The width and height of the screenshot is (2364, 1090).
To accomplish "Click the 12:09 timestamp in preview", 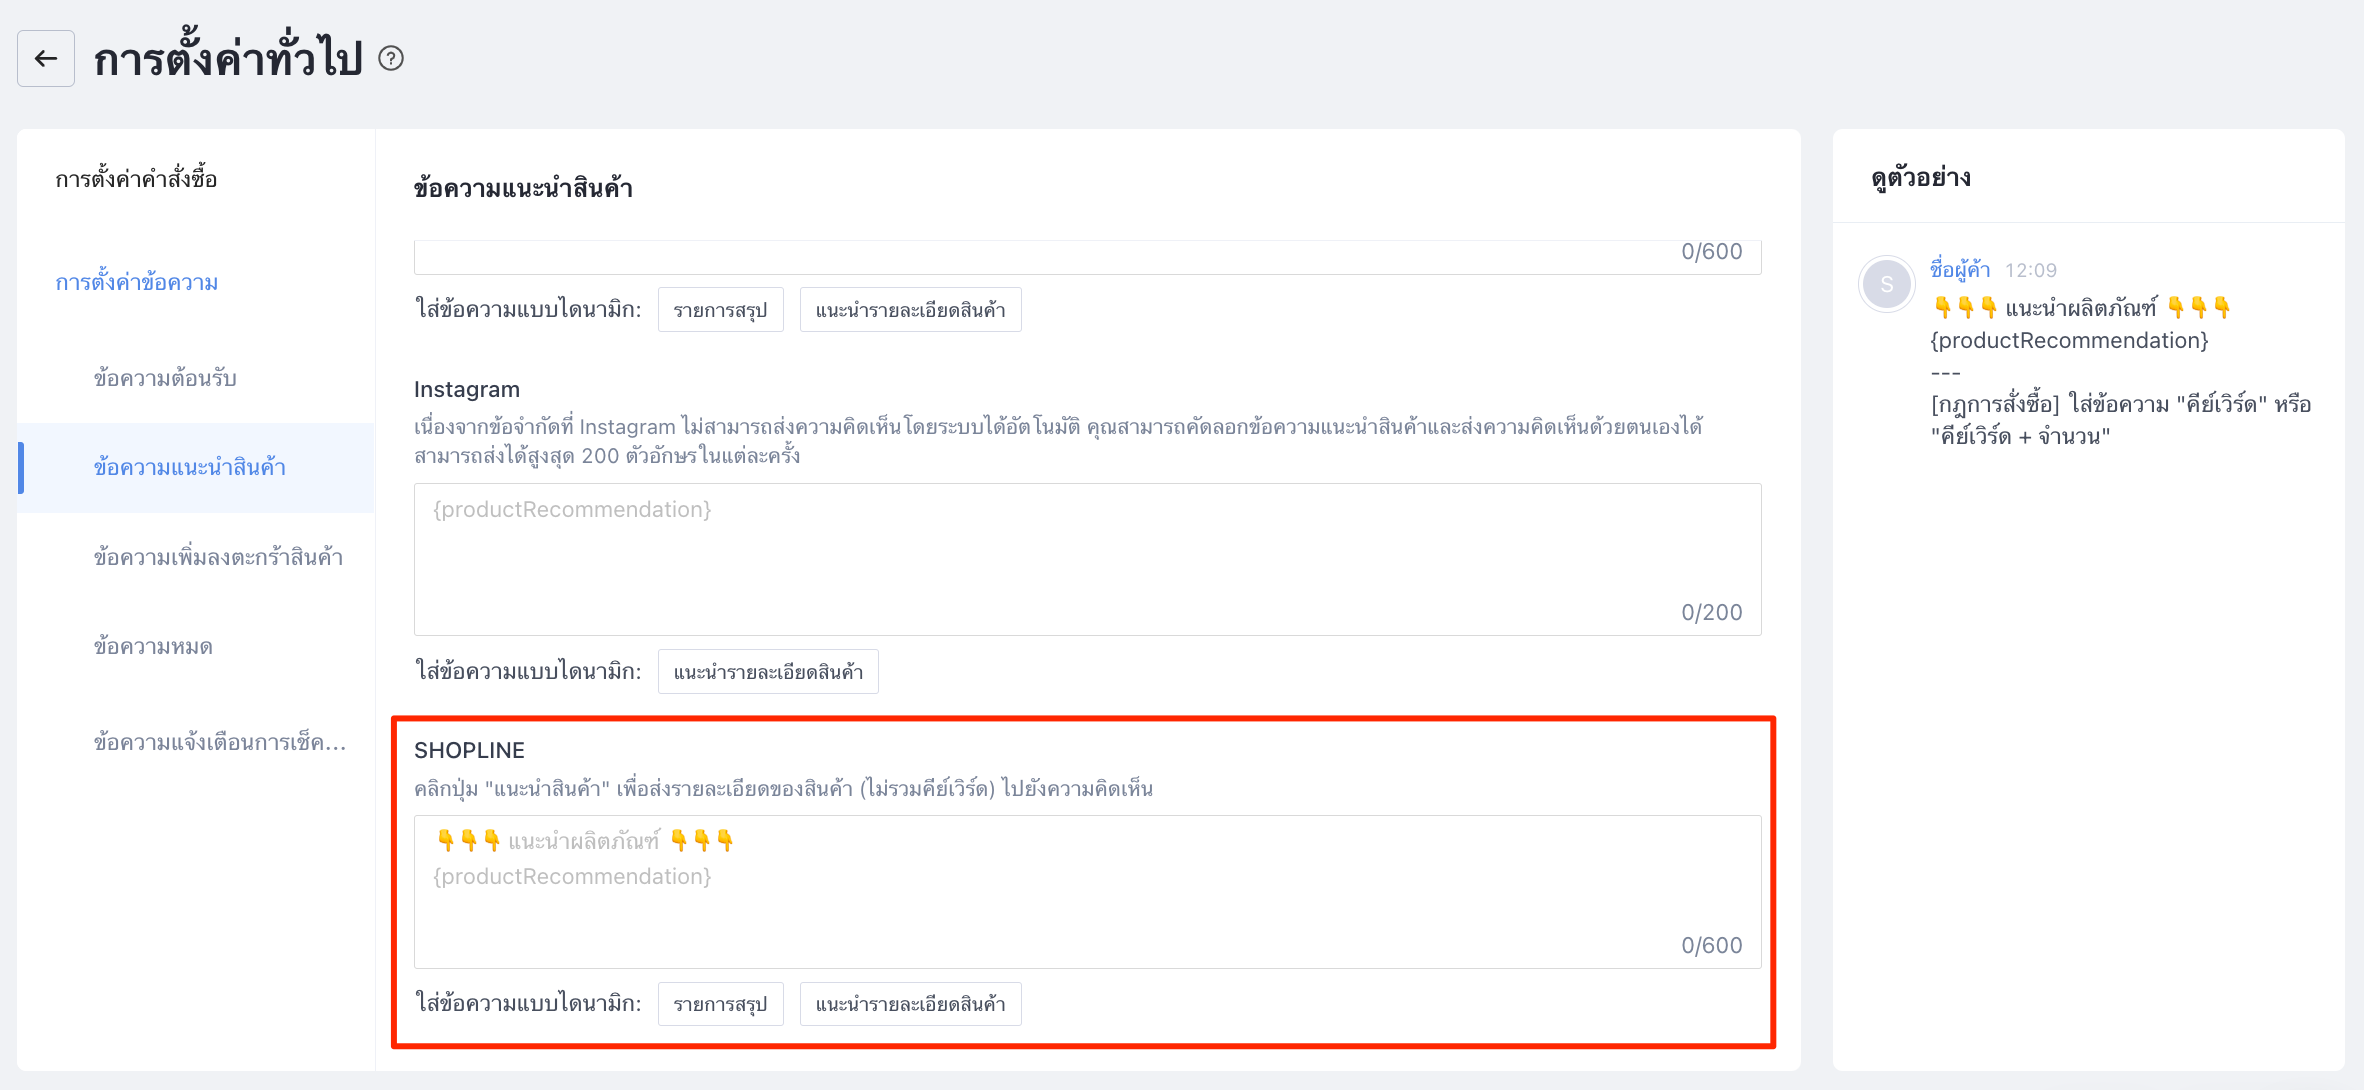I will pos(2031,271).
